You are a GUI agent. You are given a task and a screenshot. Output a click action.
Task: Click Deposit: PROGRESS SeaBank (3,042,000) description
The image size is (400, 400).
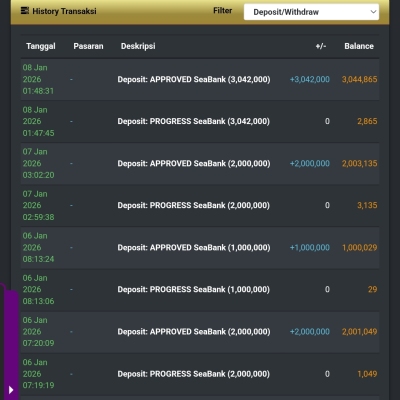pyautogui.click(x=193, y=121)
